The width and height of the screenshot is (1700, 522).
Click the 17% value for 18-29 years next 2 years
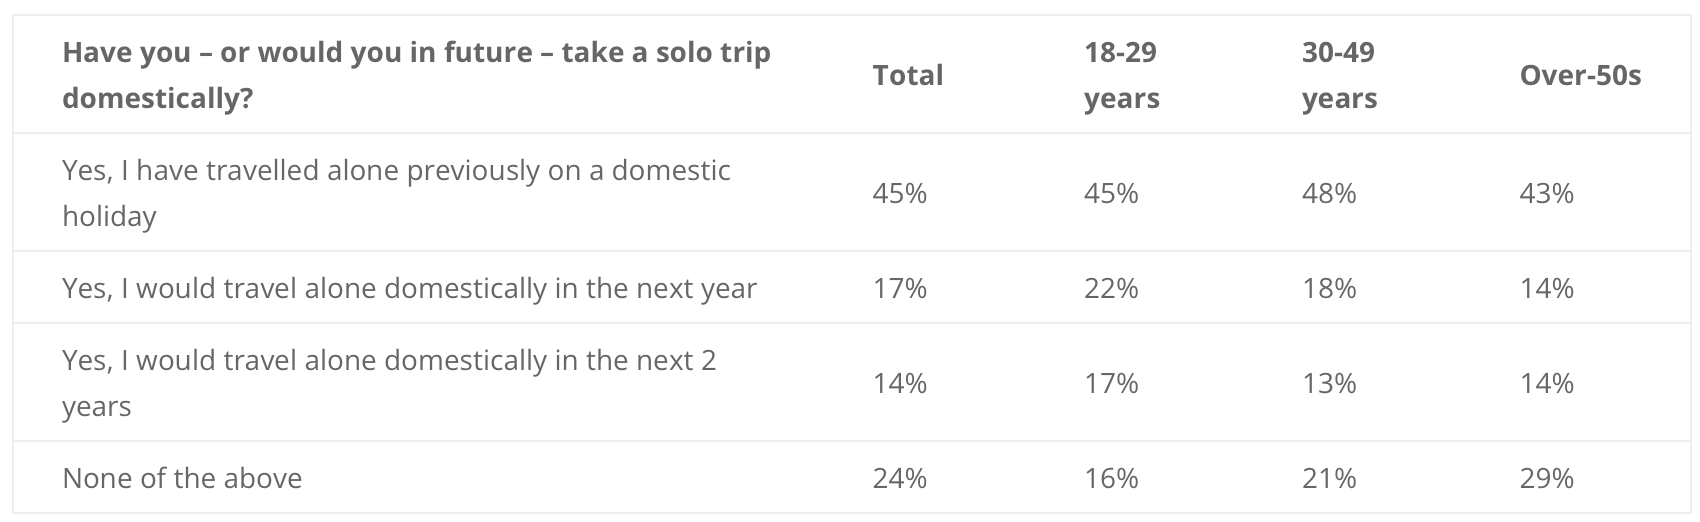pos(1111,383)
